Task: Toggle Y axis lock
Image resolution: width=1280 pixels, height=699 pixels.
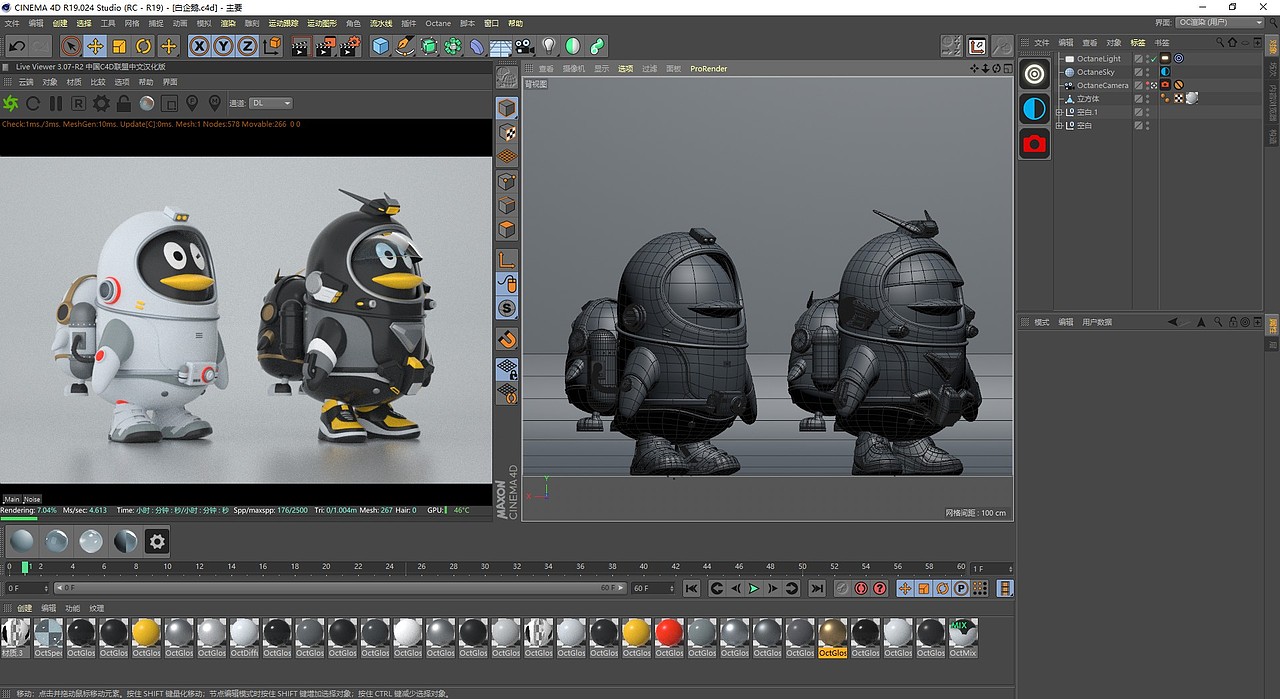Action: (223, 45)
